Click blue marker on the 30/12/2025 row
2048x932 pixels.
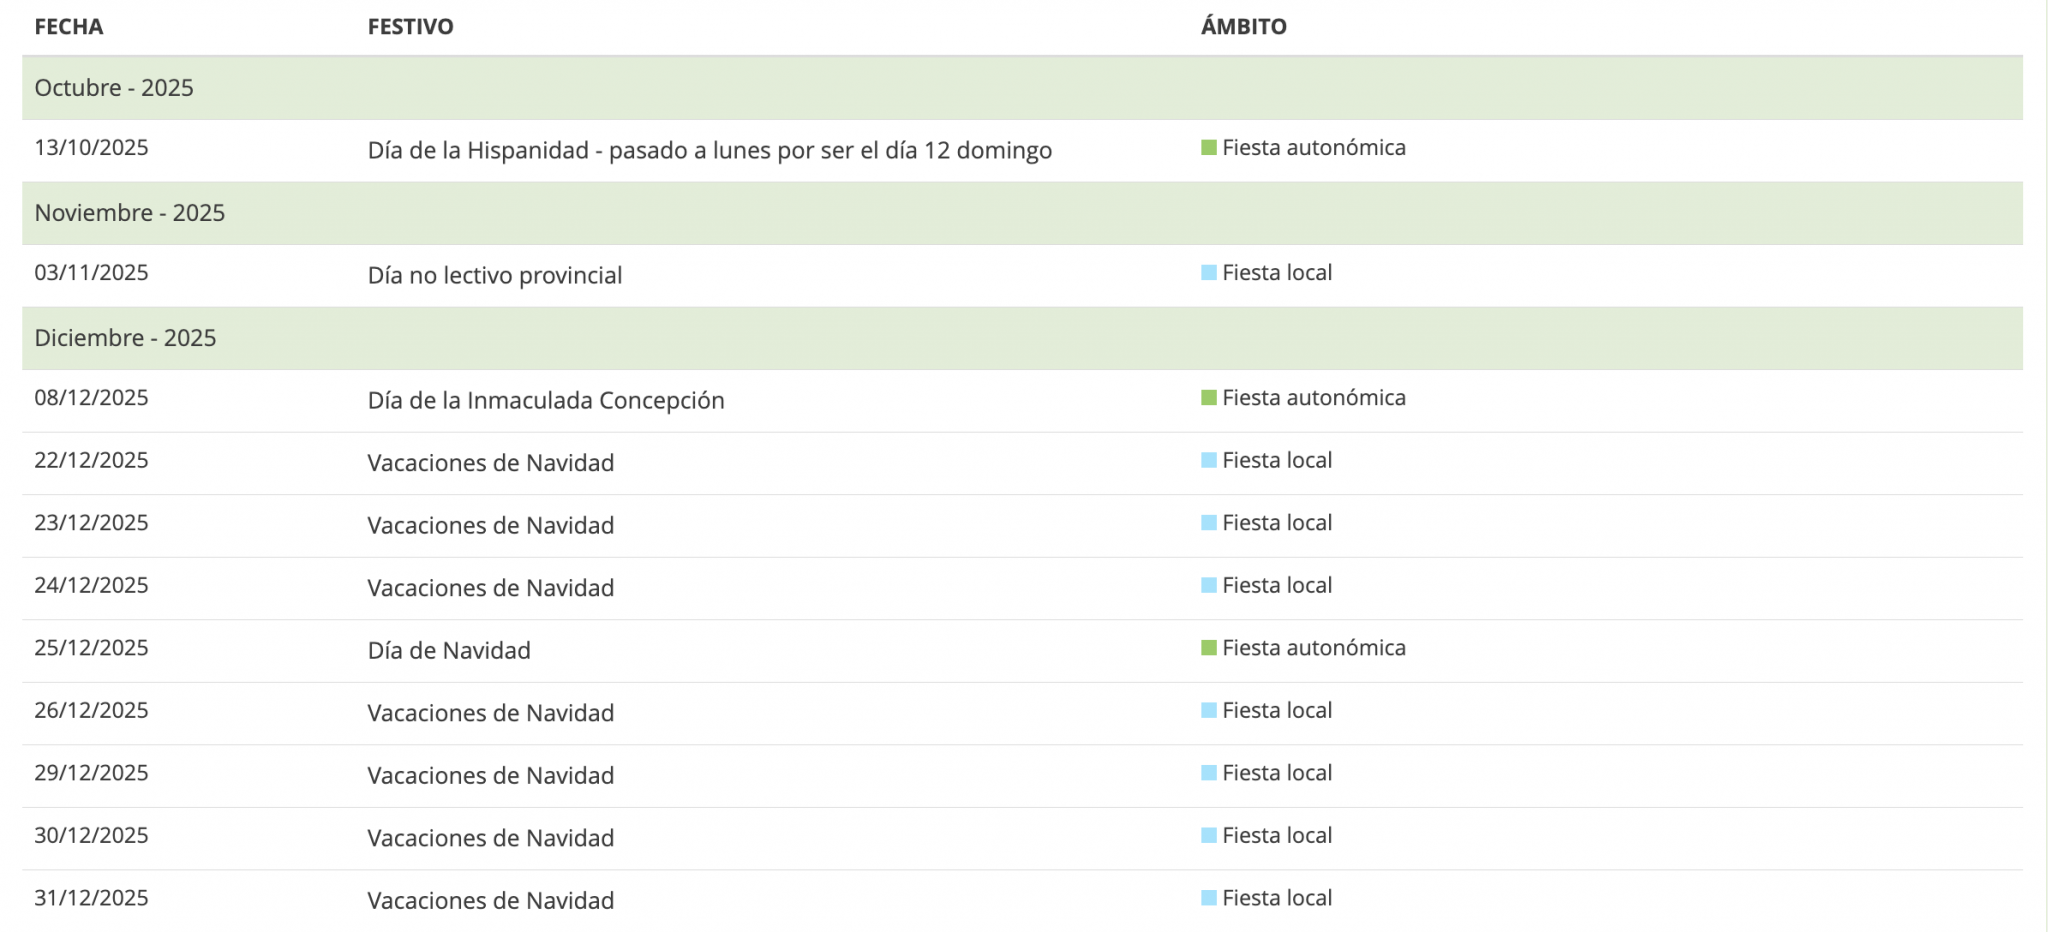(1208, 836)
